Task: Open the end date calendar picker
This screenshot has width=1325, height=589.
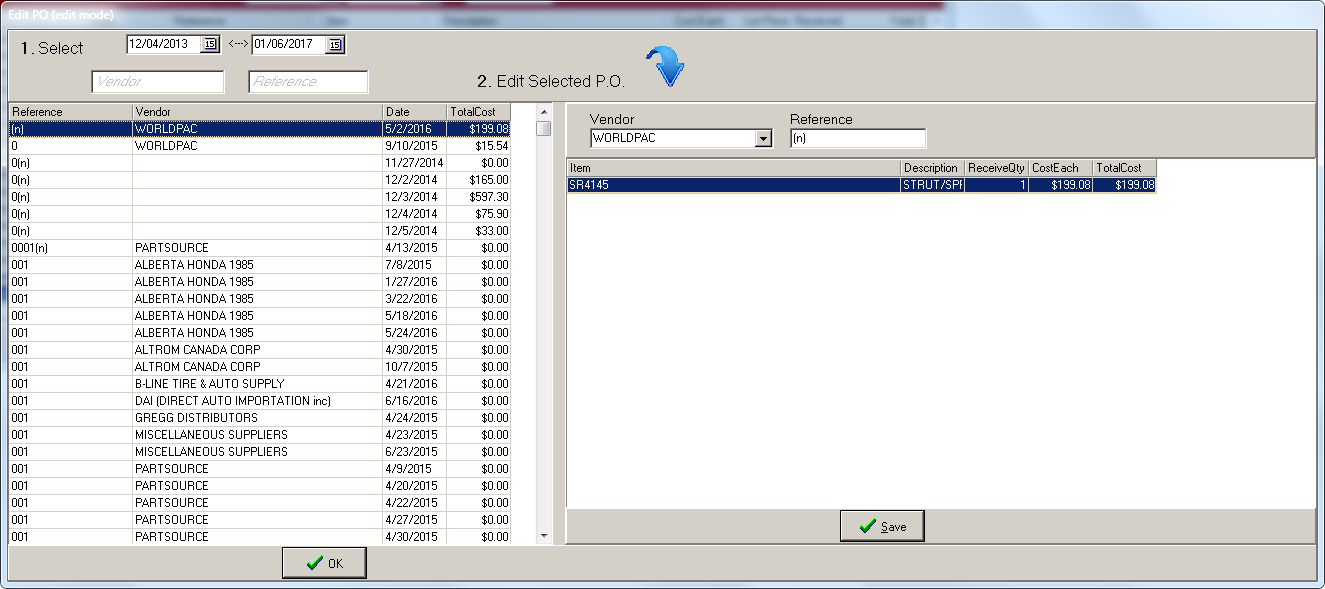Action: 334,44
